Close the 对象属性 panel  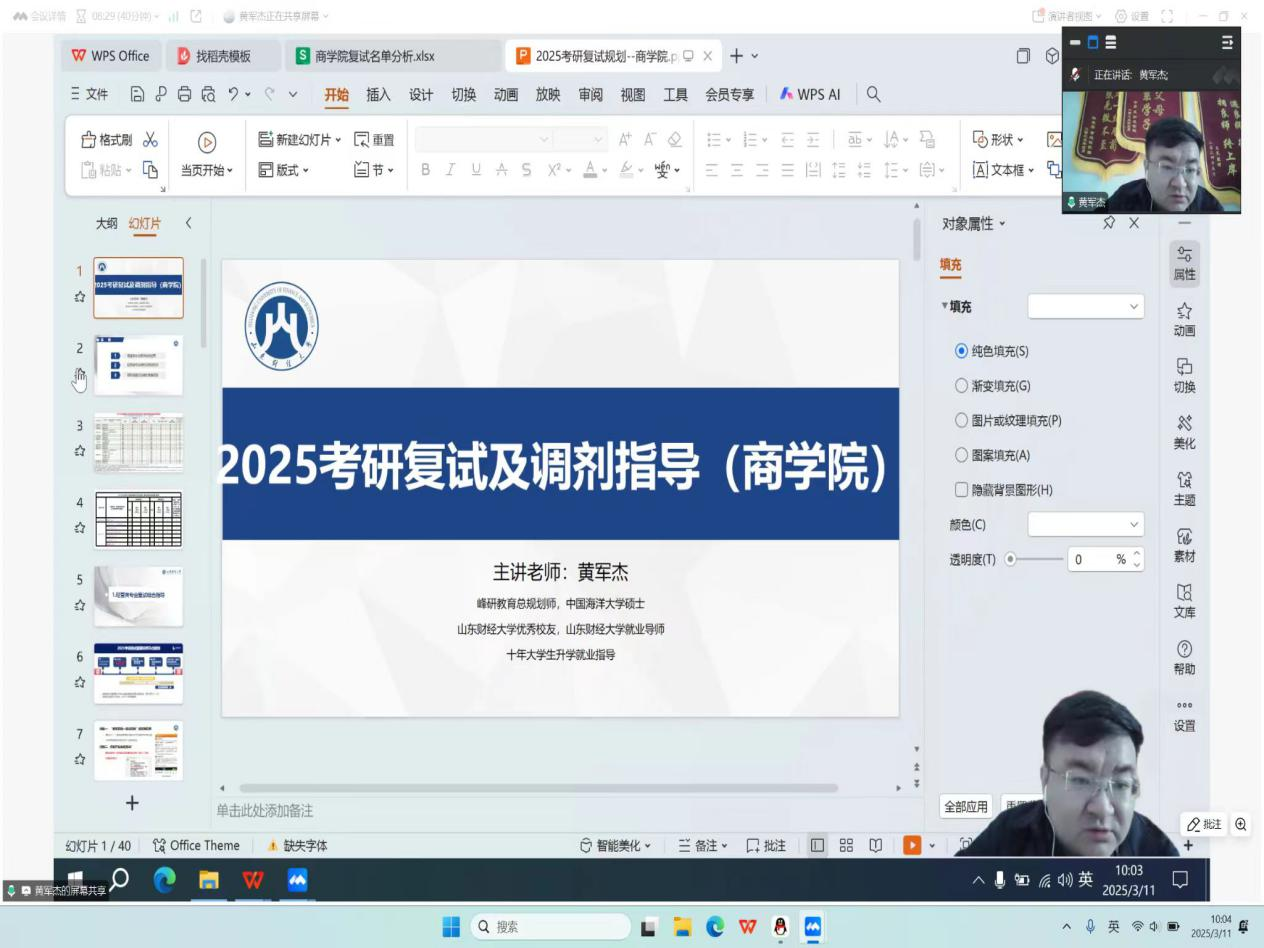(x=1134, y=223)
